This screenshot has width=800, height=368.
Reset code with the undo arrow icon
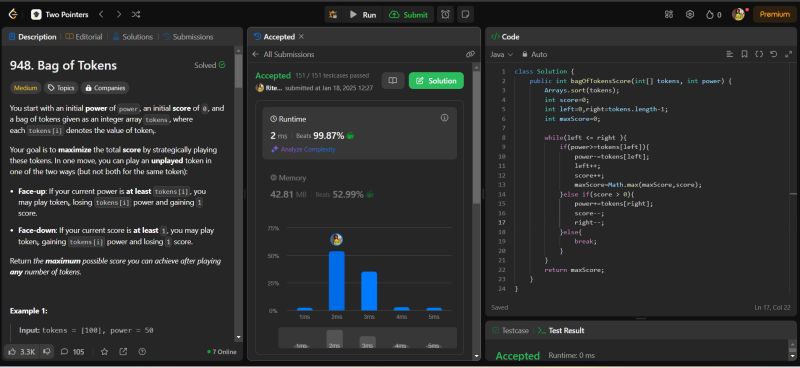click(773, 54)
